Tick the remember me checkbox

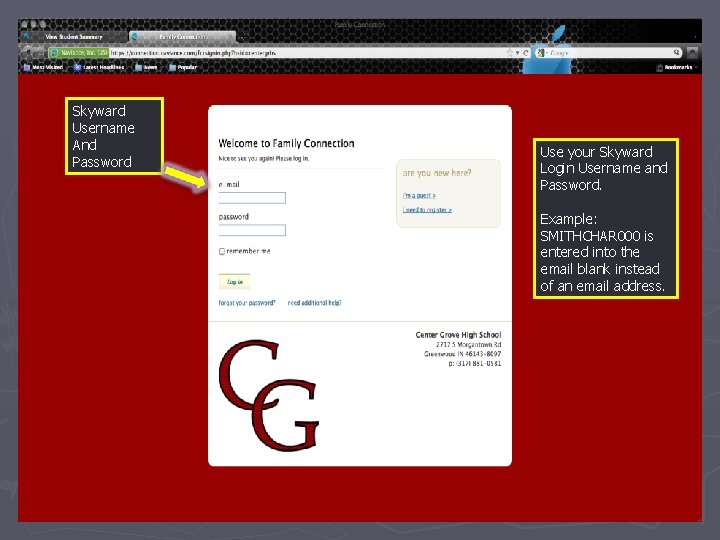pyautogui.click(x=222, y=251)
